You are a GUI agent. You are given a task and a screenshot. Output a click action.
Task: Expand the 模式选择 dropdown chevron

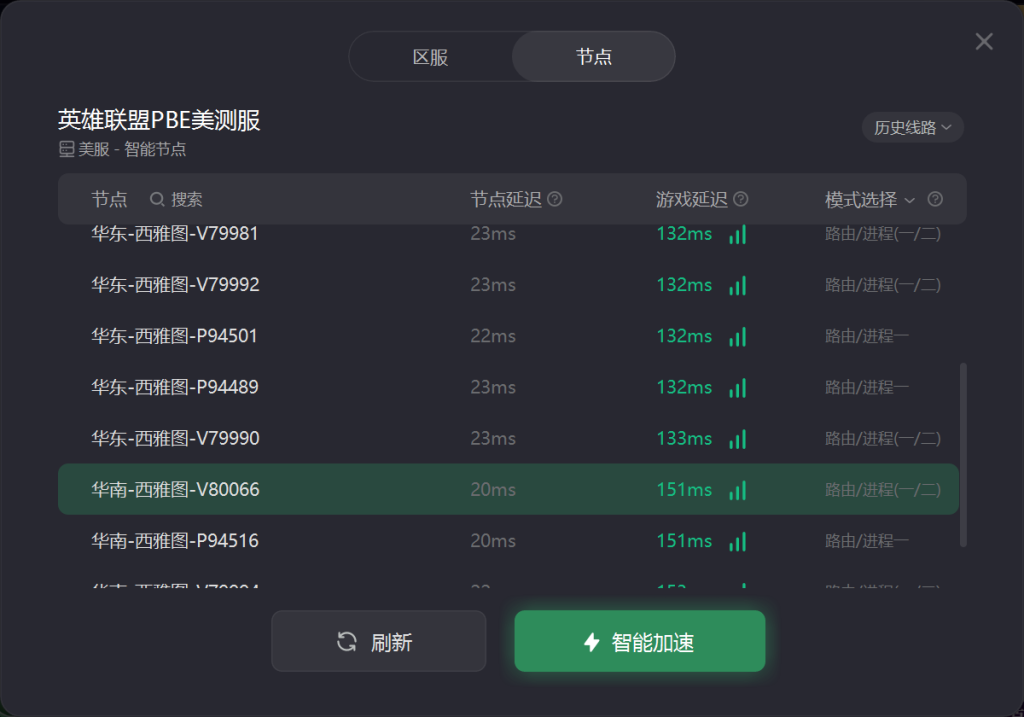tap(910, 200)
